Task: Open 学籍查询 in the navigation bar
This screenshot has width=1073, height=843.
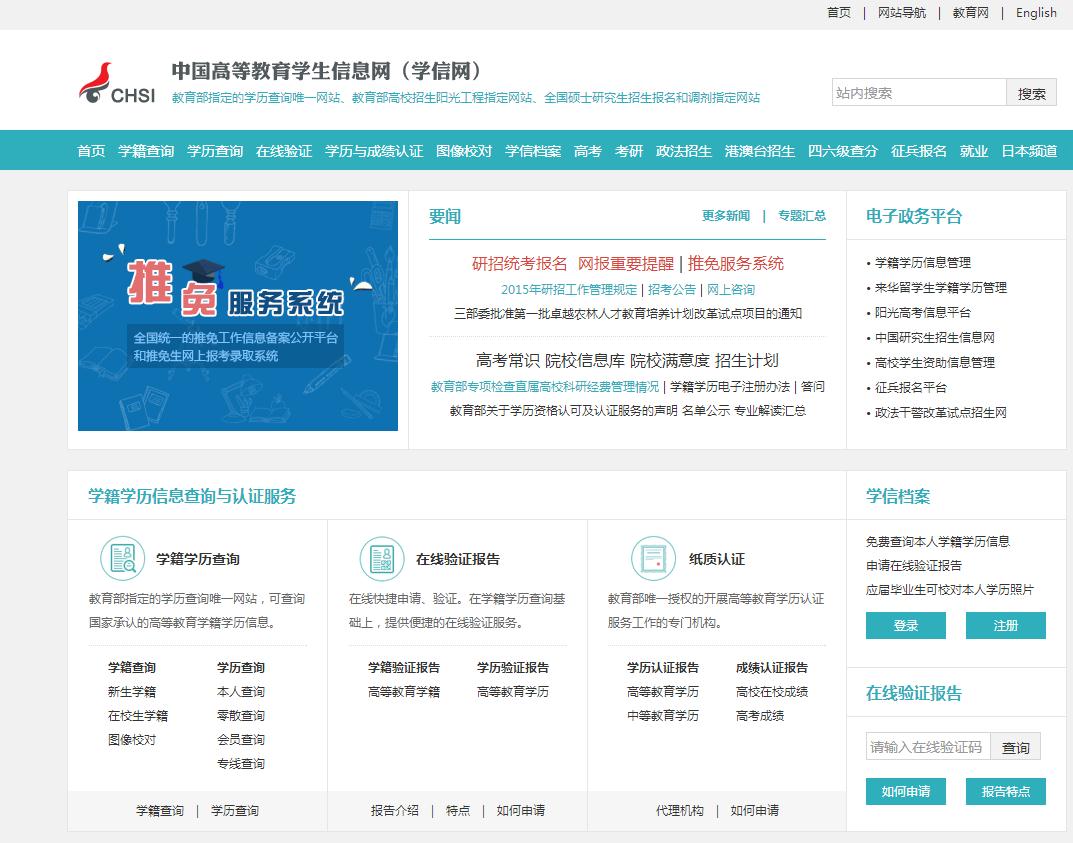Action: pos(146,151)
